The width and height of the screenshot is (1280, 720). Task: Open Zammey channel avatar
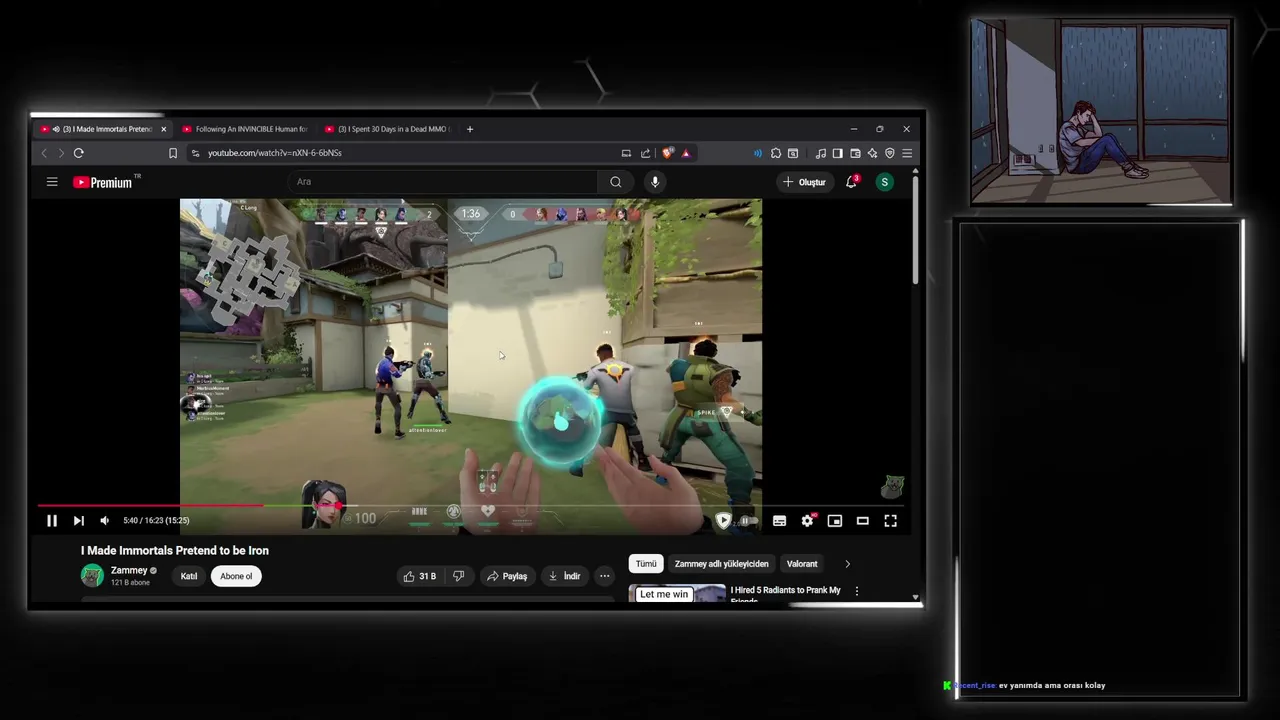(92, 575)
